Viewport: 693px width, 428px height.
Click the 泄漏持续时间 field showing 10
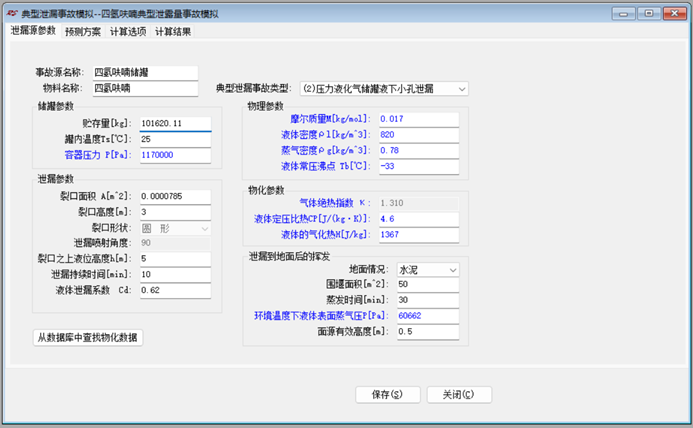coord(175,275)
